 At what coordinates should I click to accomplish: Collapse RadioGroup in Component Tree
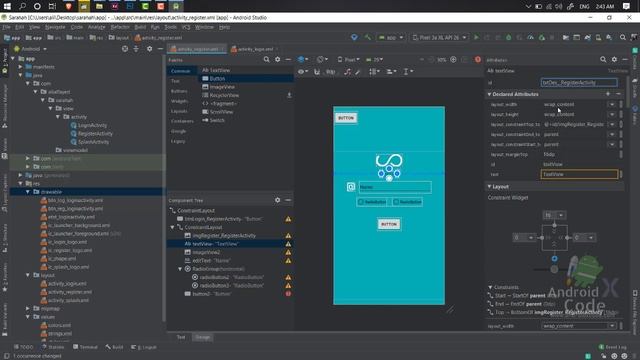[180, 269]
